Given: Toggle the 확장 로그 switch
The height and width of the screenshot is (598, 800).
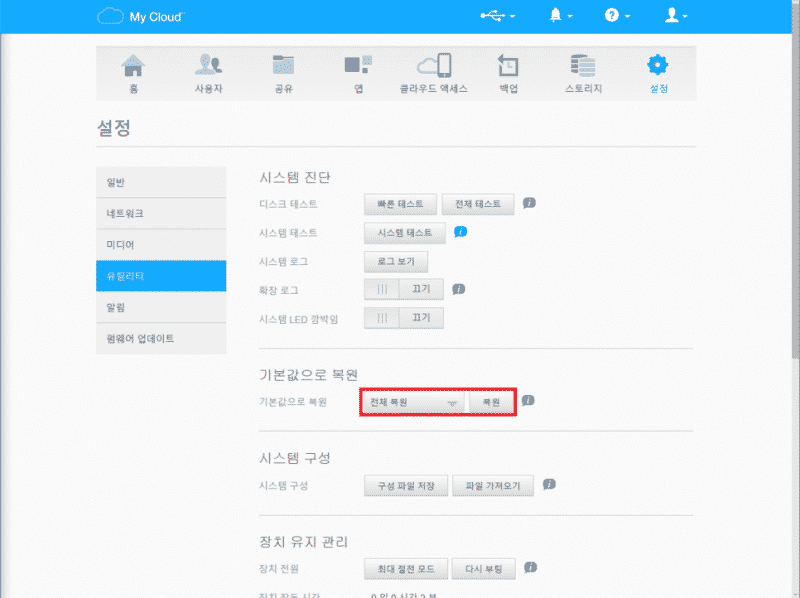Looking at the screenshot, I should pyautogui.click(x=404, y=289).
